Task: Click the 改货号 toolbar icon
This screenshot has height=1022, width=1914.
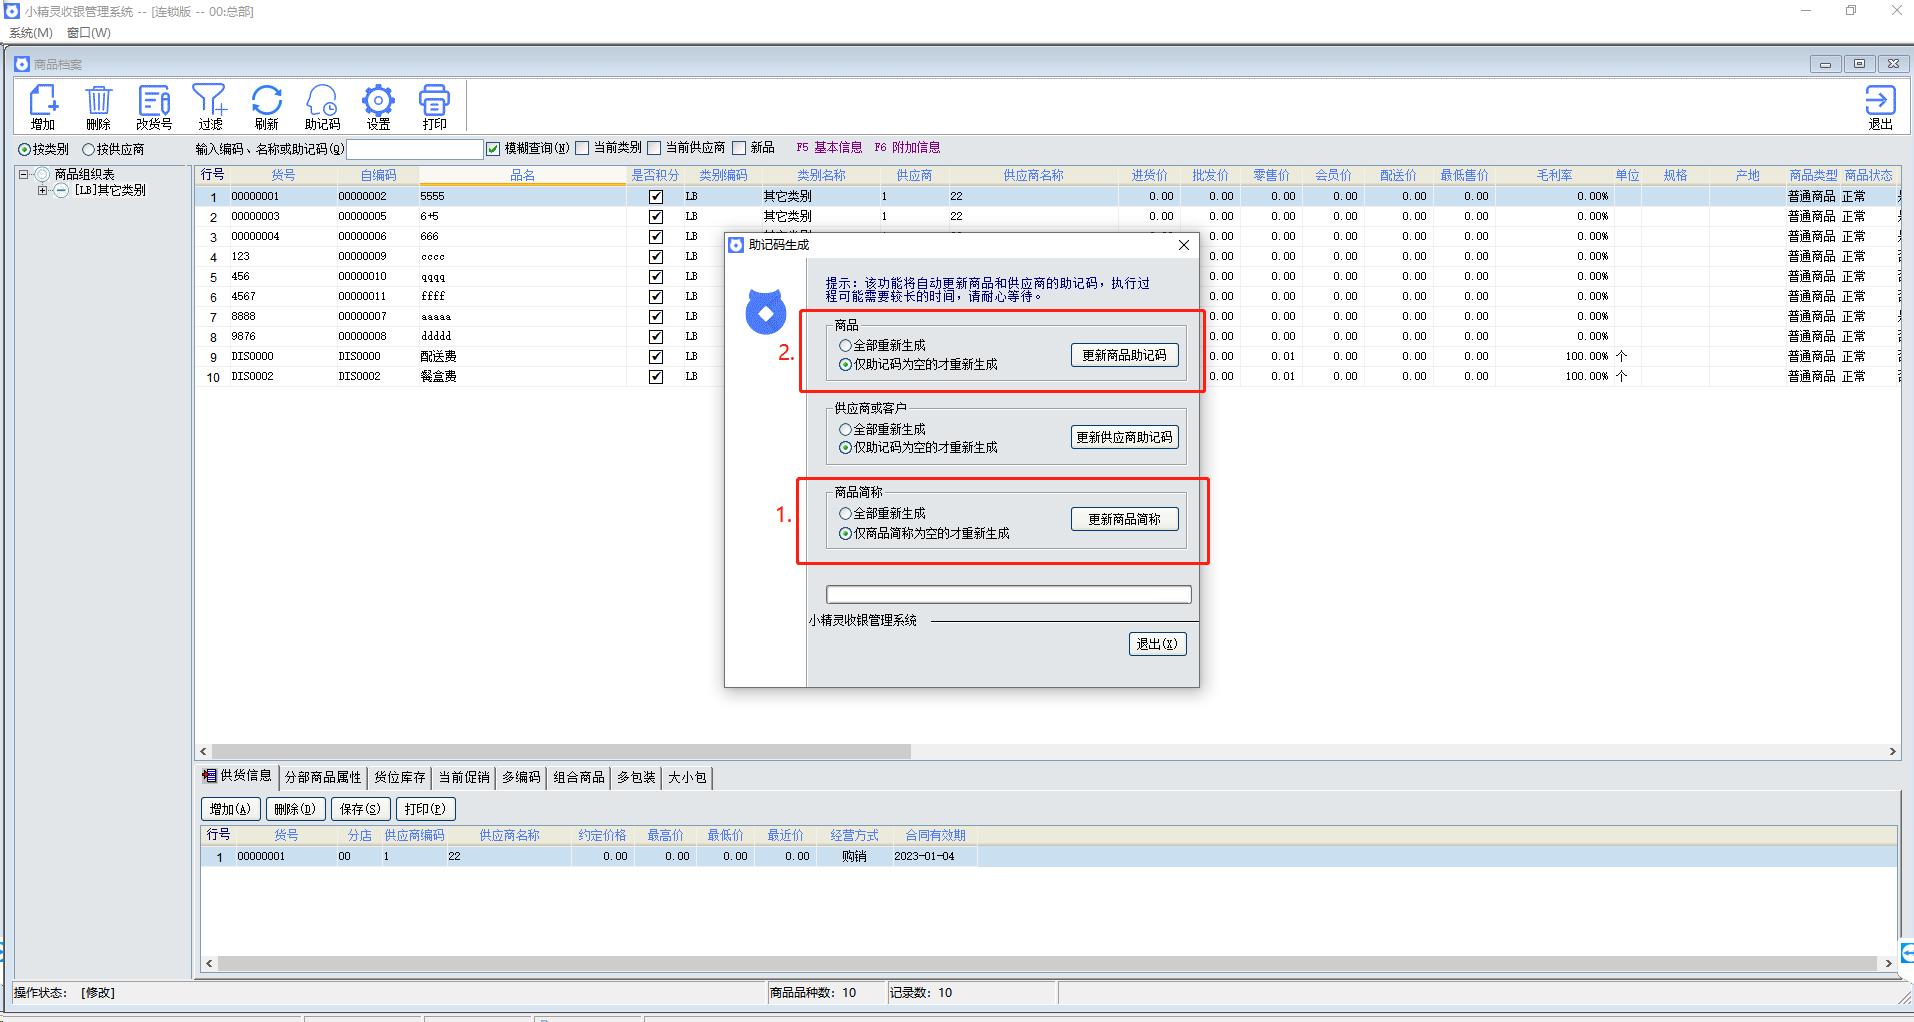Action: coord(154,107)
